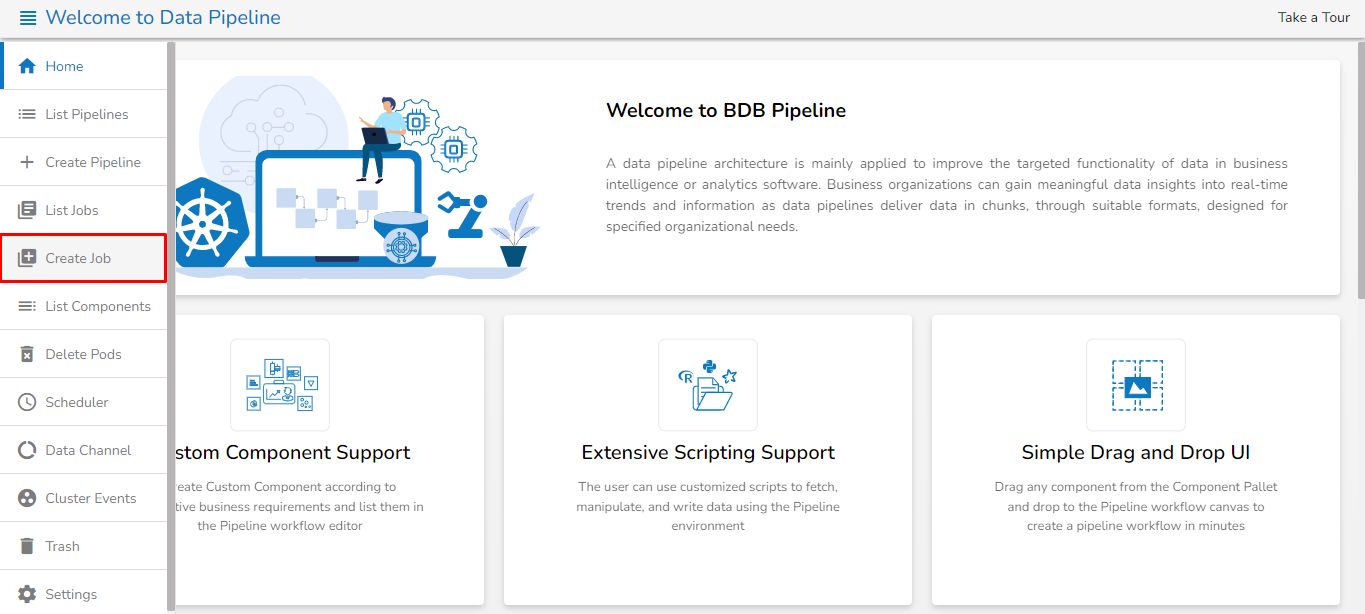Viewport: 1365px width, 614px height.
Task: Open List Components from the sidebar
Action: 84,306
